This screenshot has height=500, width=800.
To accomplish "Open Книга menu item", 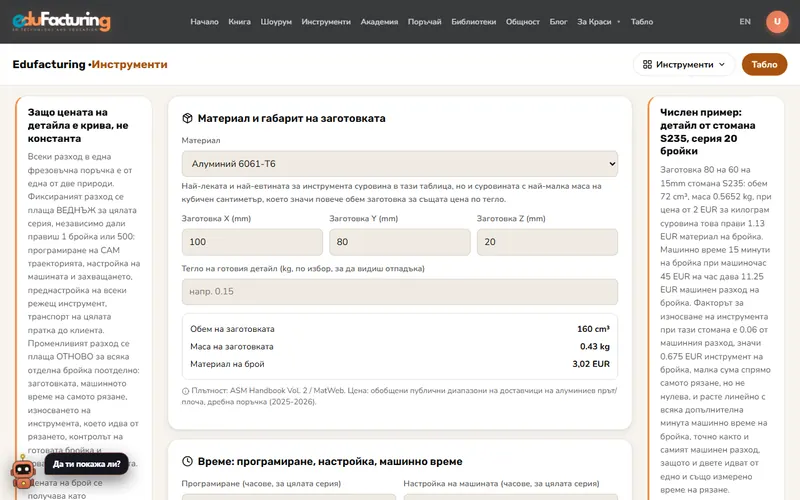I will tap(239, 21).
